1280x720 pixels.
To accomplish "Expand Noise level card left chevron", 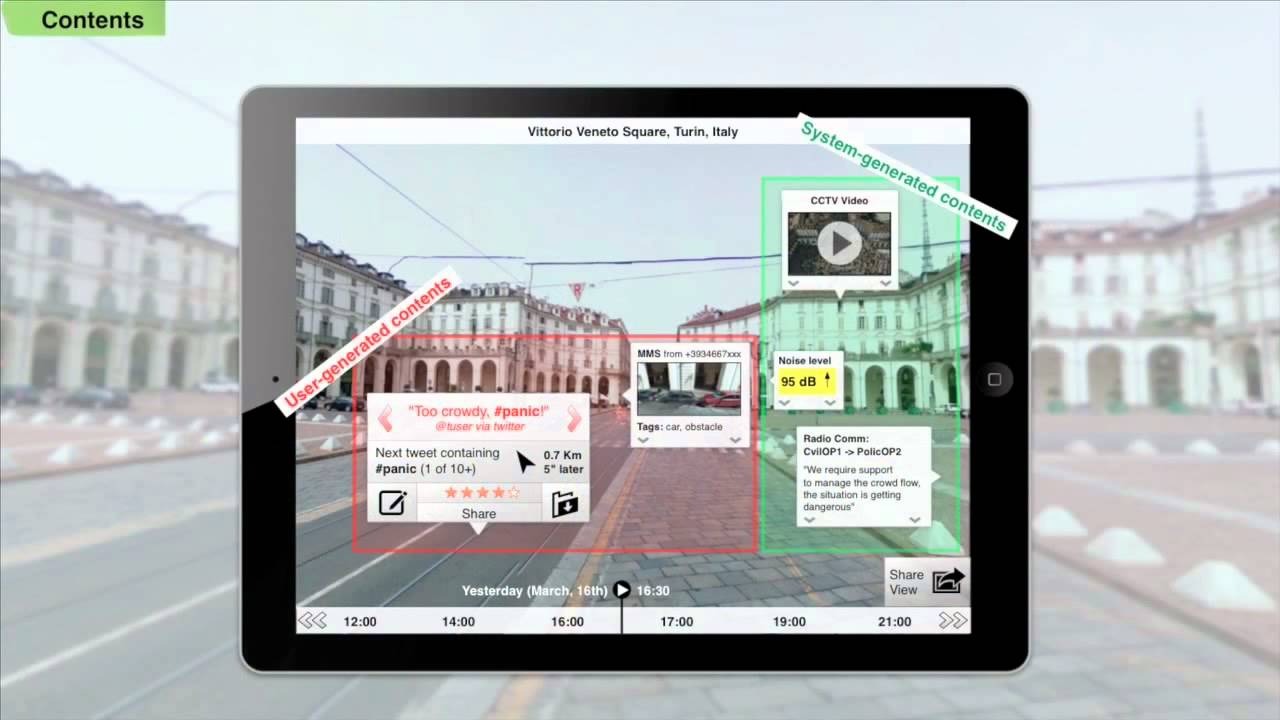I will [785, 402].
